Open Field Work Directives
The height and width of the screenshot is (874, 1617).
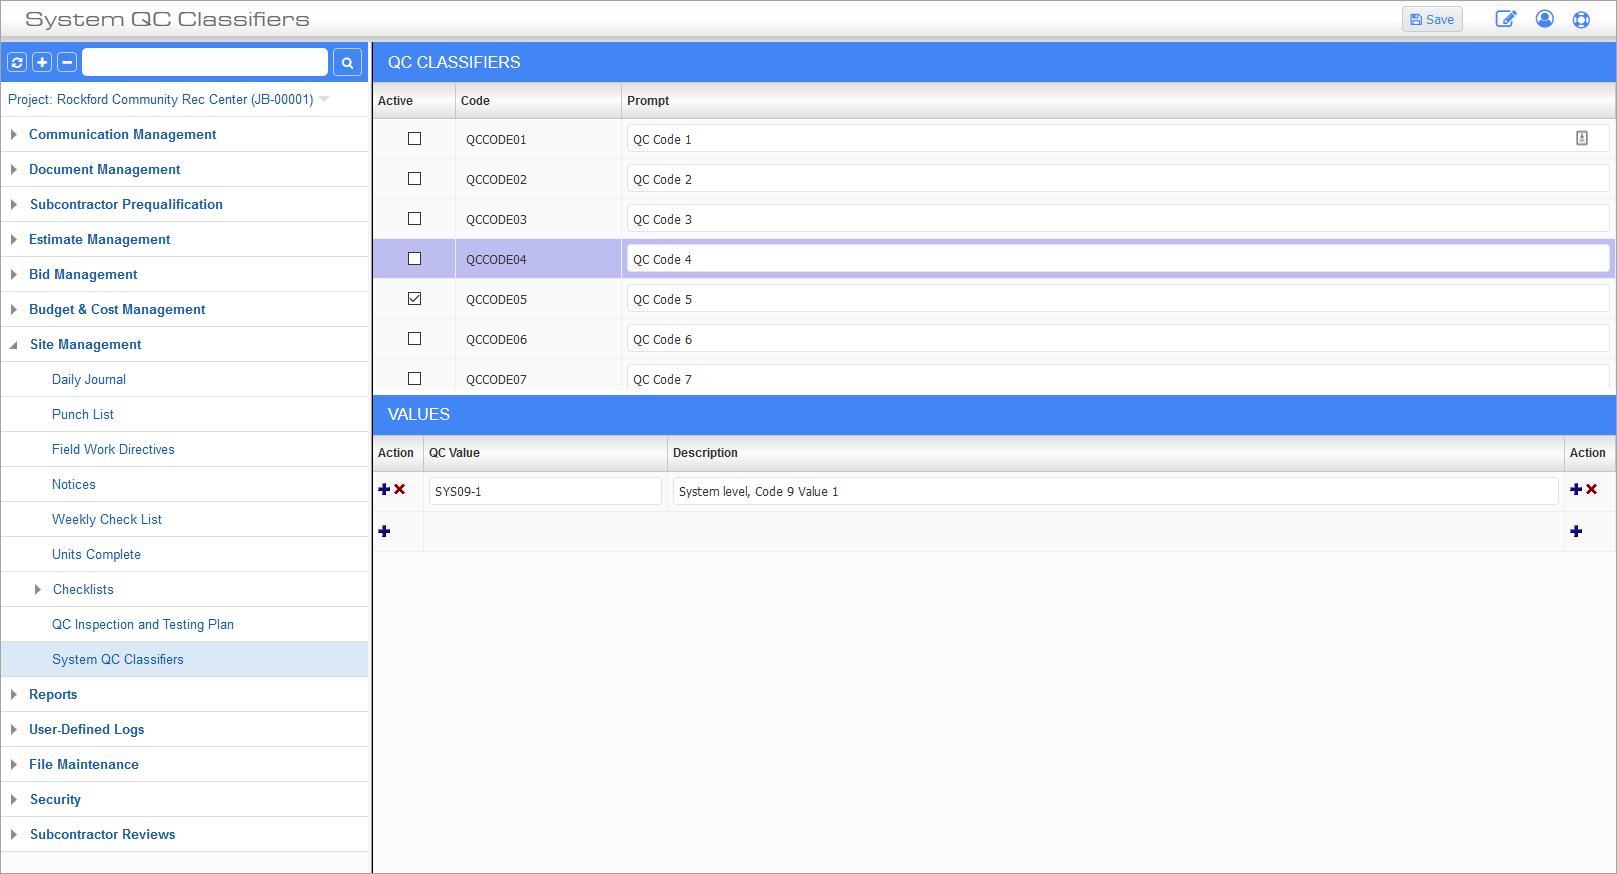pyautogui.click(x=113, y=449)
